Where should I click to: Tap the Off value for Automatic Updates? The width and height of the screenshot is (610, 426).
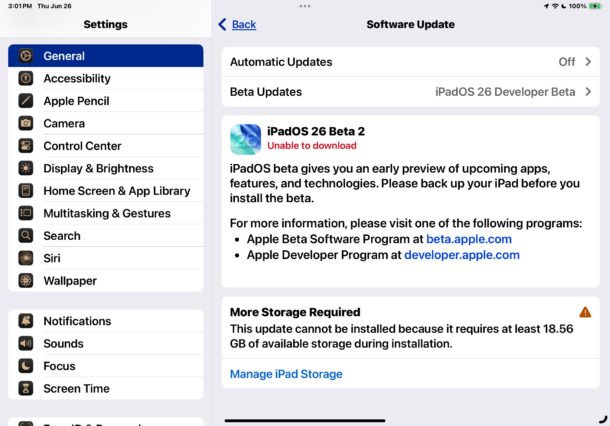566,62
